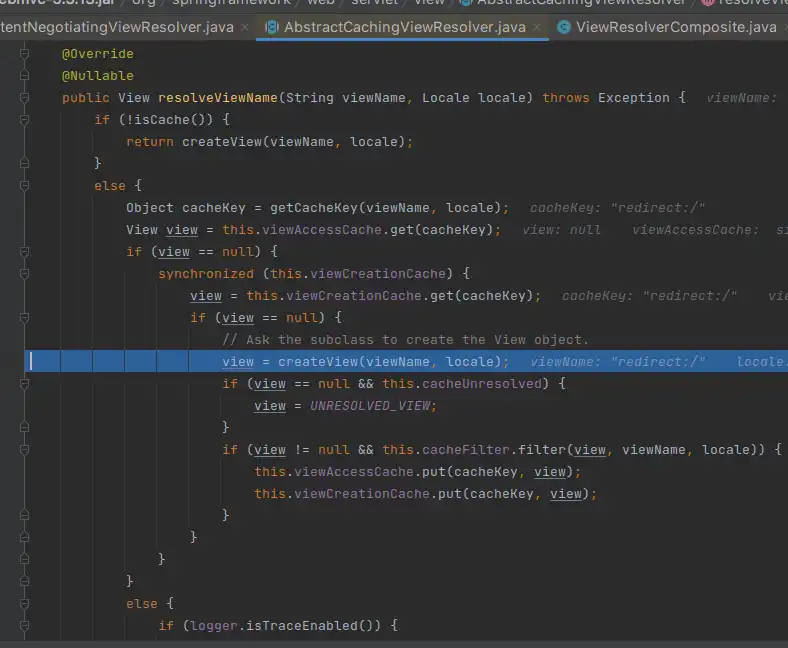Viewport: 788px width, 648px height.
Task: Fold the logger.isTraceEnabled if block
Action: [x=24, y=625]
